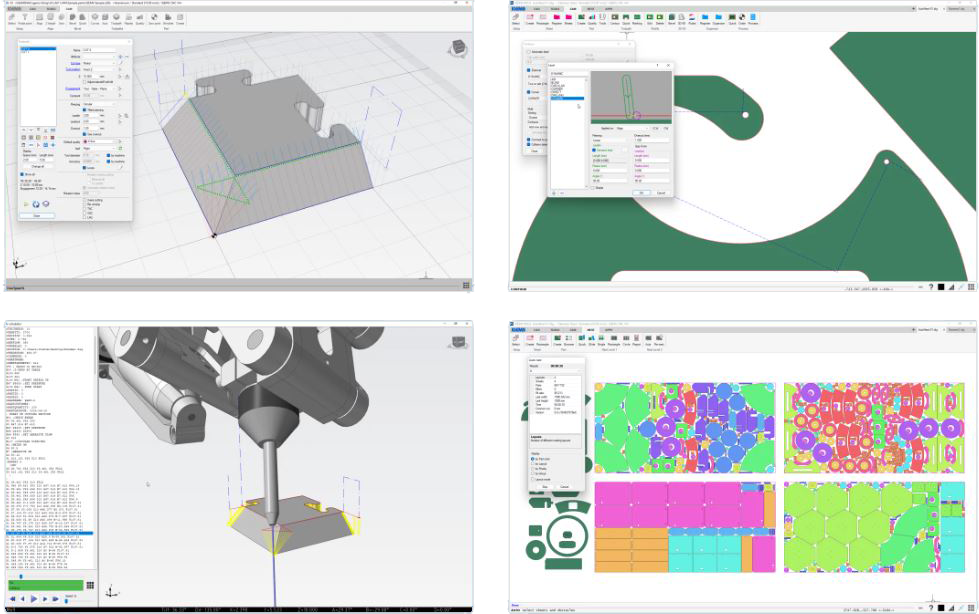
Task: Open the Default quality dropdown
Action: tap(99, 141)
